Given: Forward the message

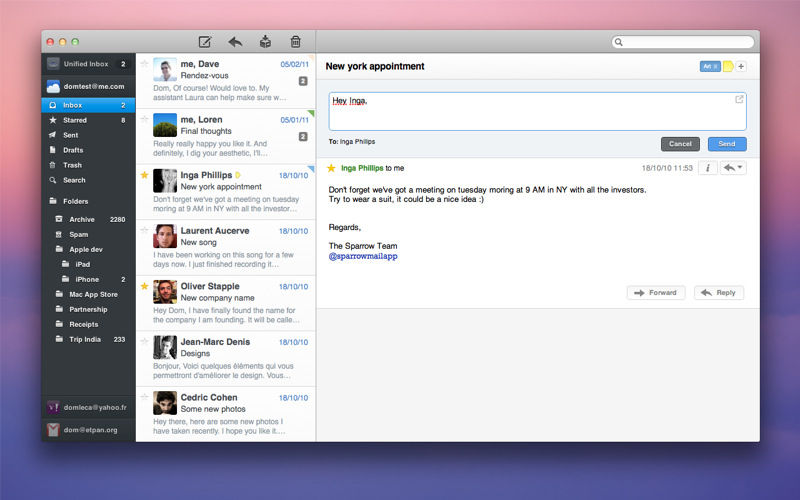Looking at the screenshot, I should pyautogui.click(x=656, y=293).
